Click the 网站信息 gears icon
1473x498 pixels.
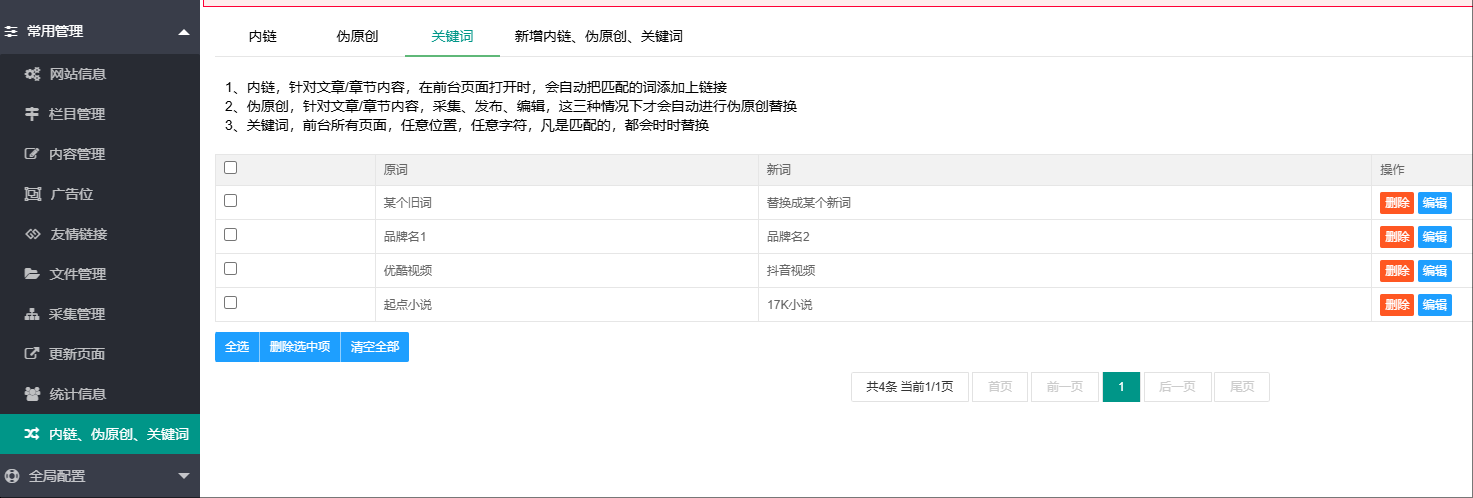tap(32, 74)
